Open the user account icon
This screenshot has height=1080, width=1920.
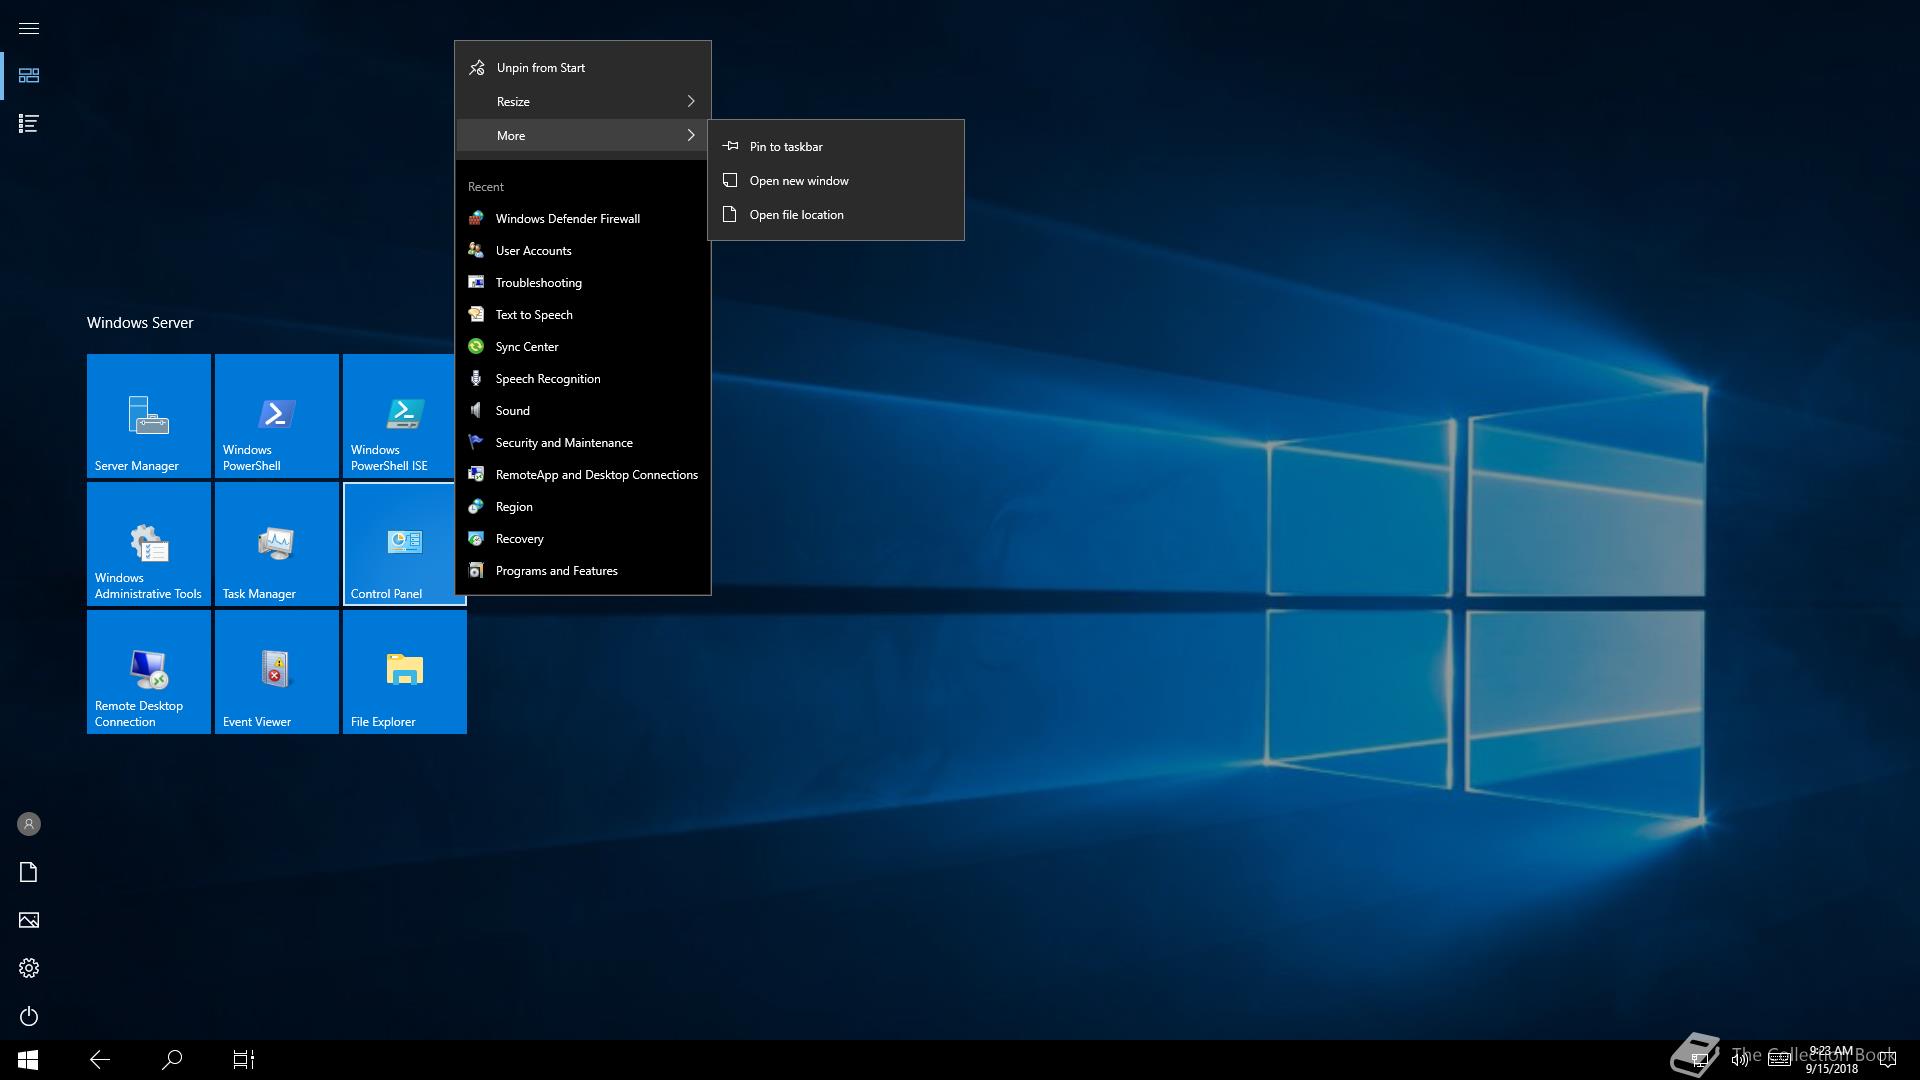[29, 824]
